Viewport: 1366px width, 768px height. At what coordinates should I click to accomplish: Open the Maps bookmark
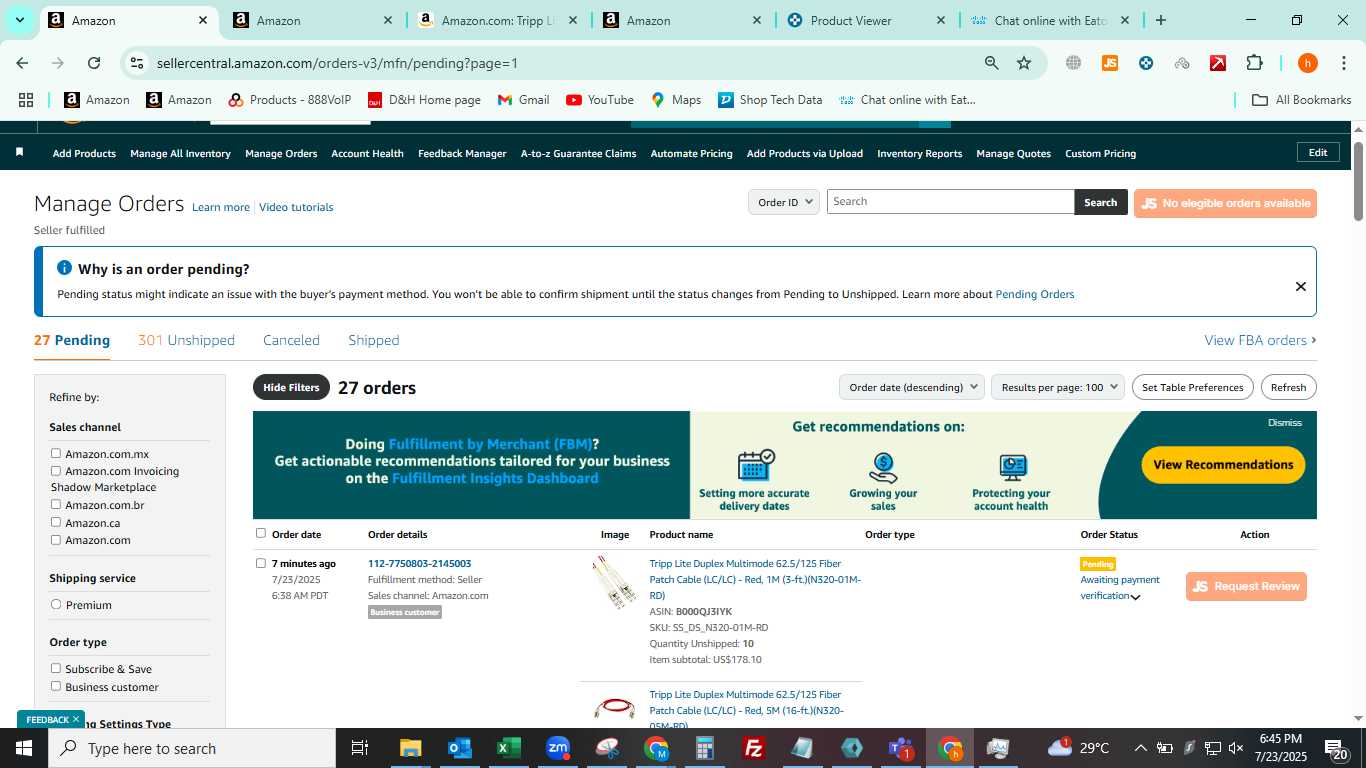(676, 100)
